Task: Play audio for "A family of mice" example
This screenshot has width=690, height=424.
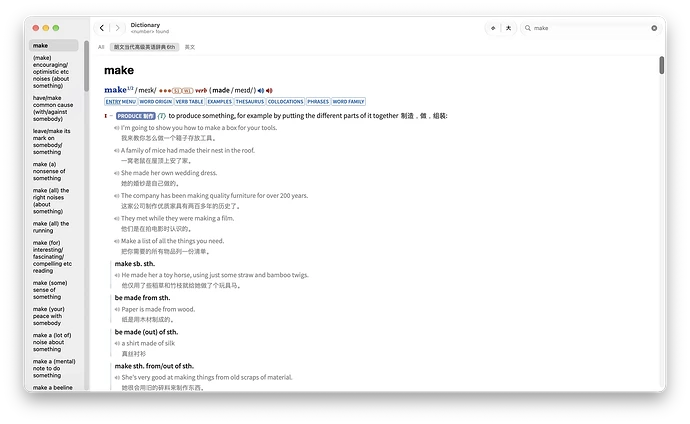Action: tap(117, 150)
